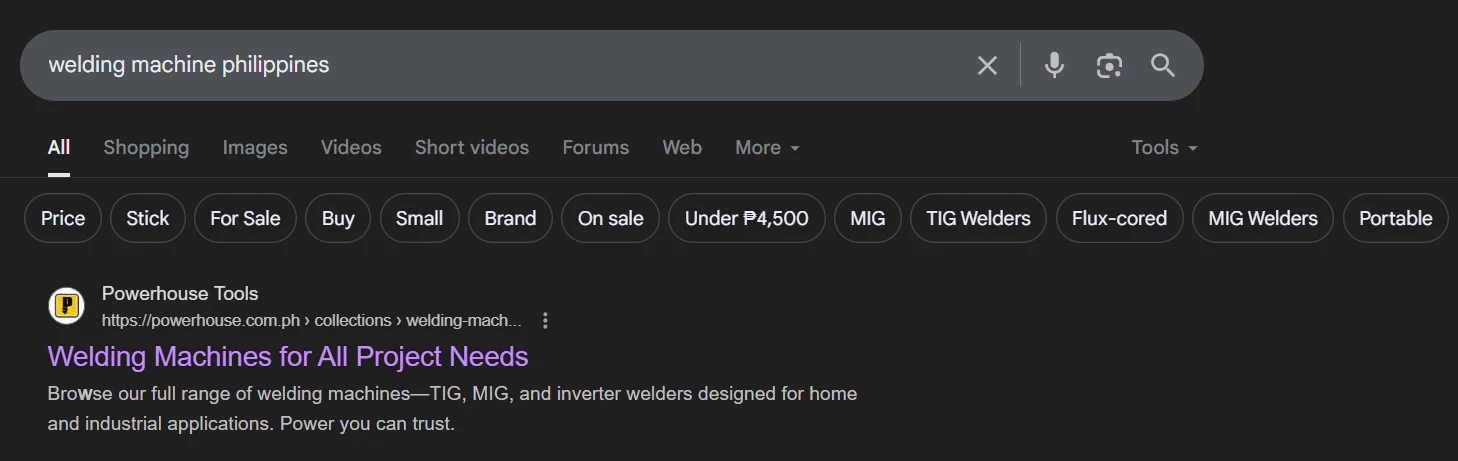Click into the search text field
Viewport: 1458px width, 461px height.
500,66
